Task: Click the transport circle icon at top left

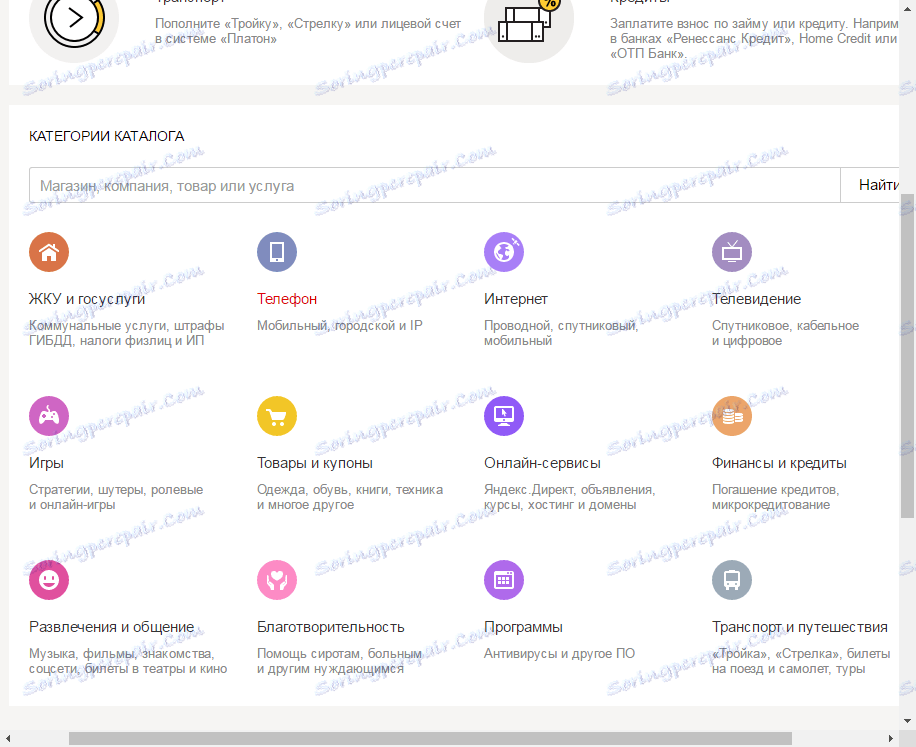Action: (74, 23)
